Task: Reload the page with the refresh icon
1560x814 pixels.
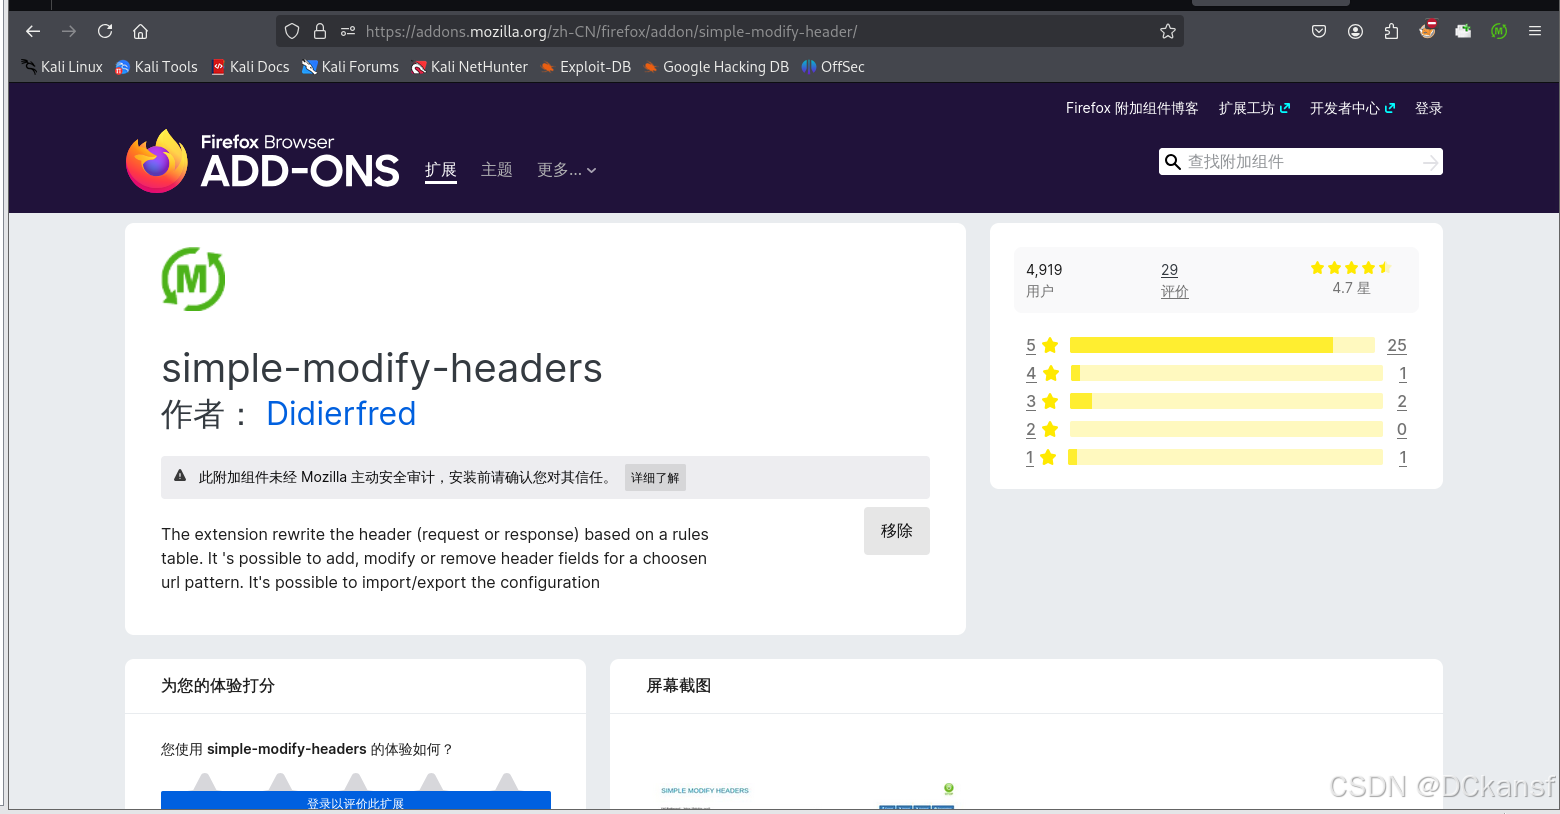Action: pyautogui.click(x=105, y=31)
